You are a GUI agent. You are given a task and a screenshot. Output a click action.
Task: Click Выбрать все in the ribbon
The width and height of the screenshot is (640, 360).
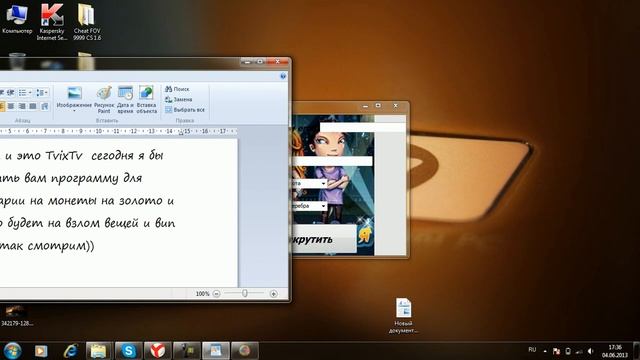[x=185, y=110]
